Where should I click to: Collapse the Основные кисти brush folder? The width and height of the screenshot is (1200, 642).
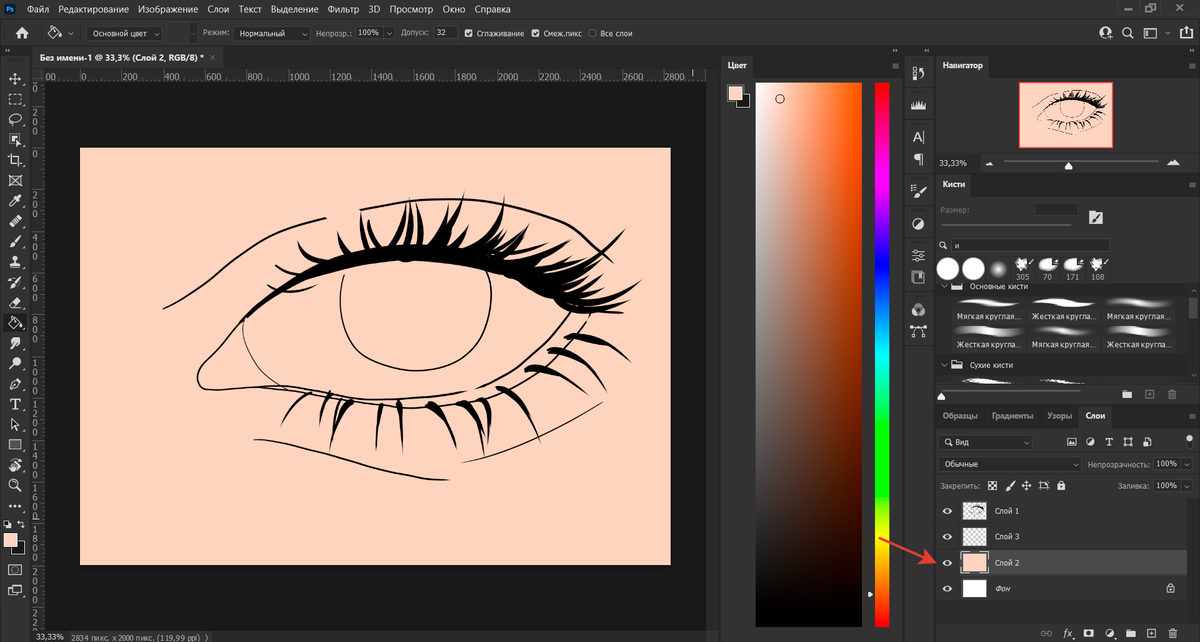click(x=944, y=287)
